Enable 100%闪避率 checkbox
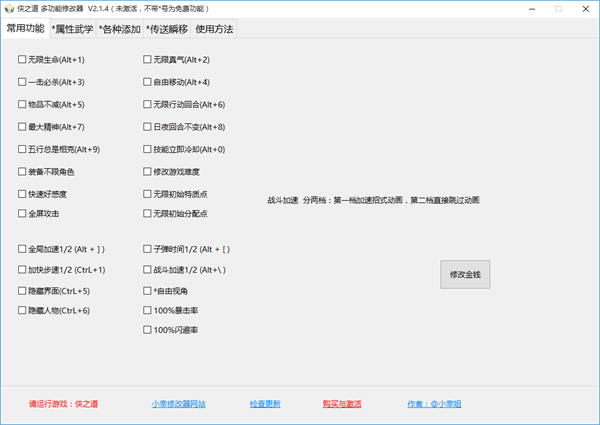The height and width of the screenshot is (425, 600). point(147,330)
